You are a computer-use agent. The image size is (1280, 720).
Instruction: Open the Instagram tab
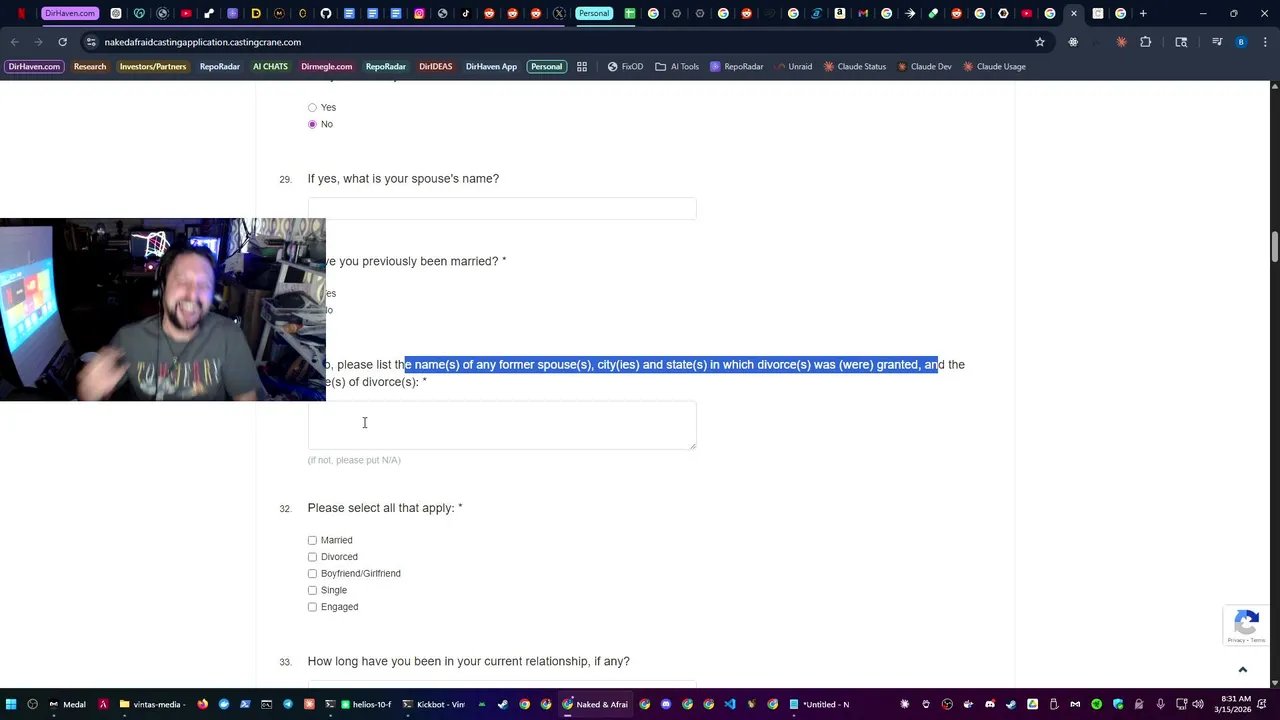tap(419, 14)
